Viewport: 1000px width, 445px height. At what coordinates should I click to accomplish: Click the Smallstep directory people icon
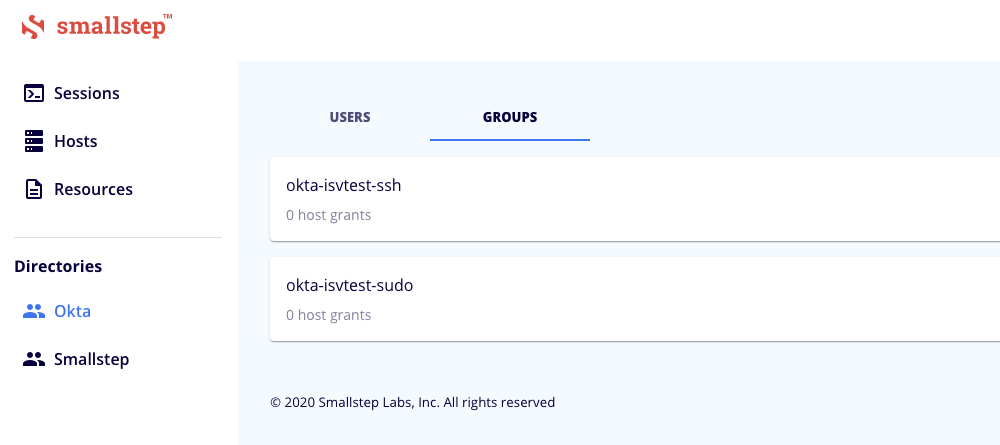pos(34,359)
